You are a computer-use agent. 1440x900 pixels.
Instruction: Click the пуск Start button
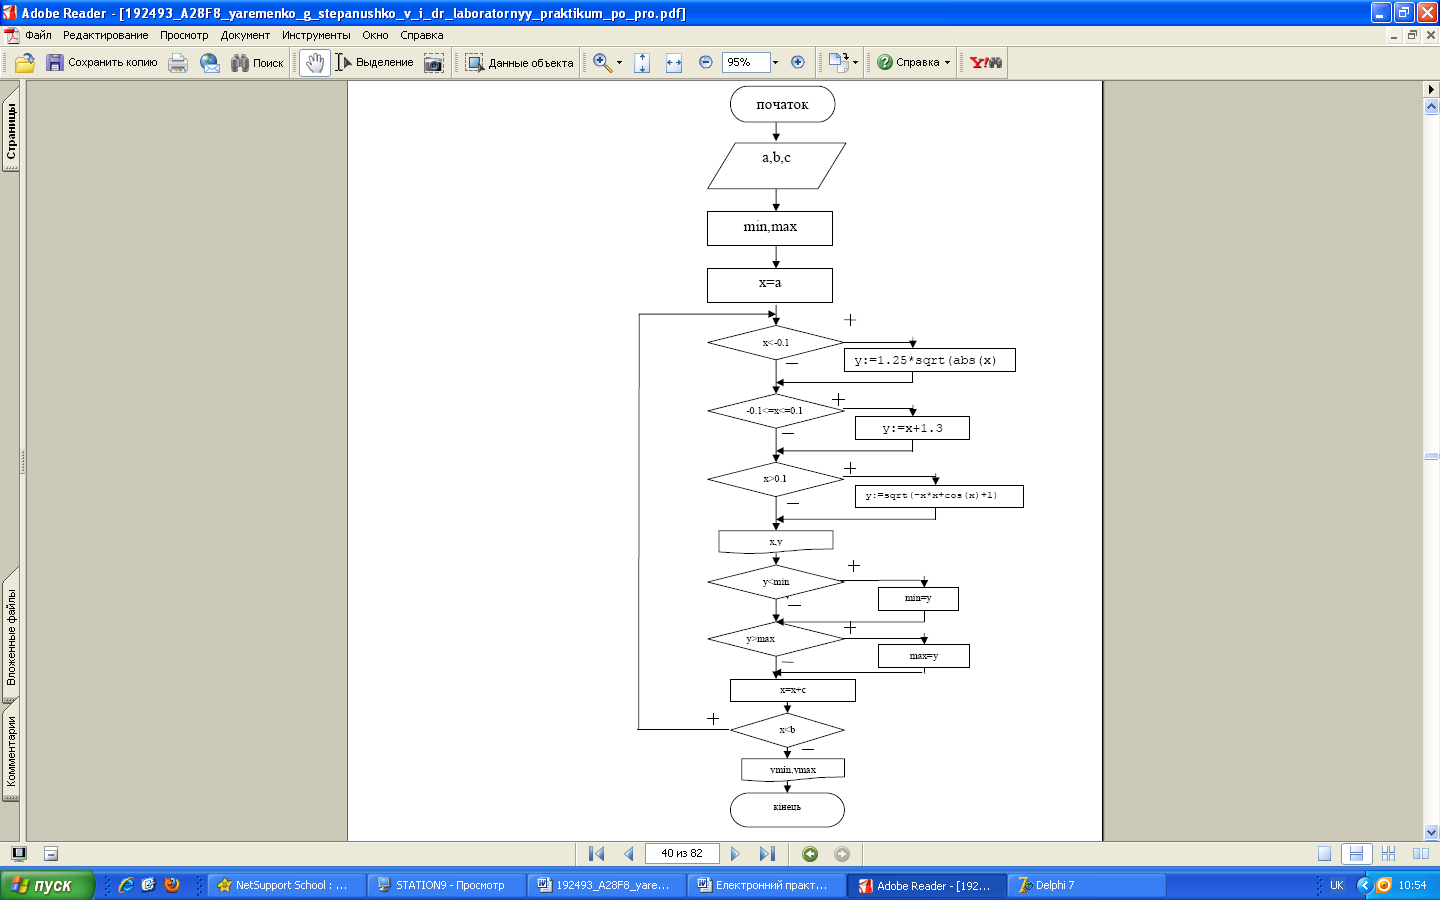tap(47, 885)
